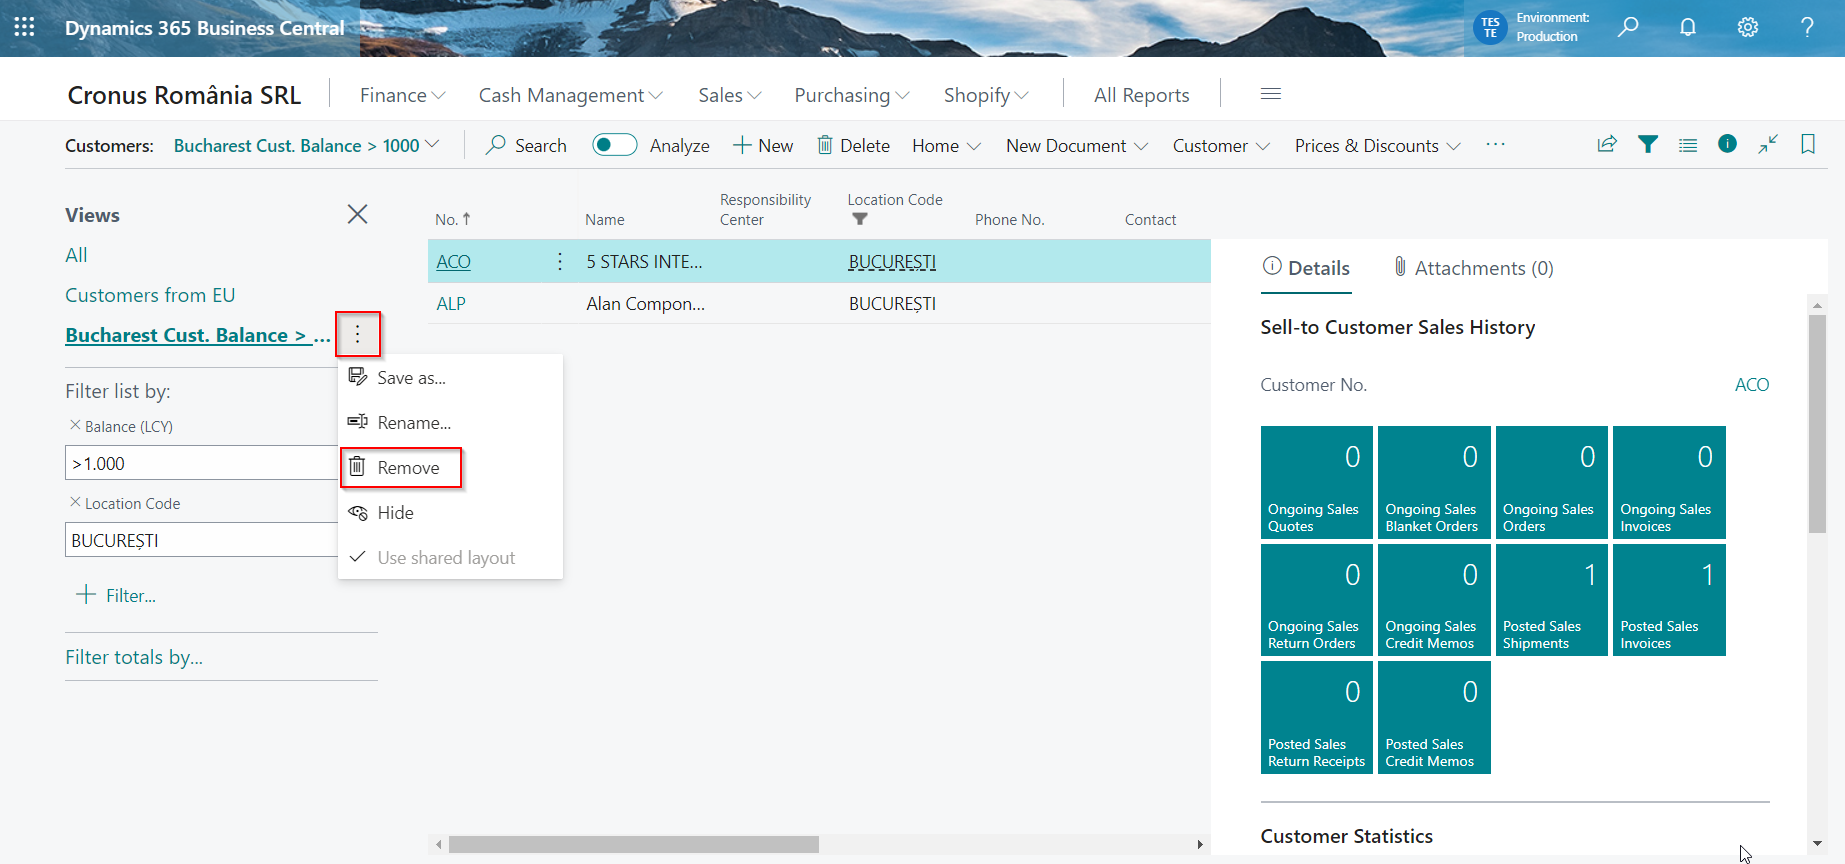Open more actions ellipsis in action bar
Image resolution: width=1845 pixels, height=864 pixels.
tap(1495, 144)
